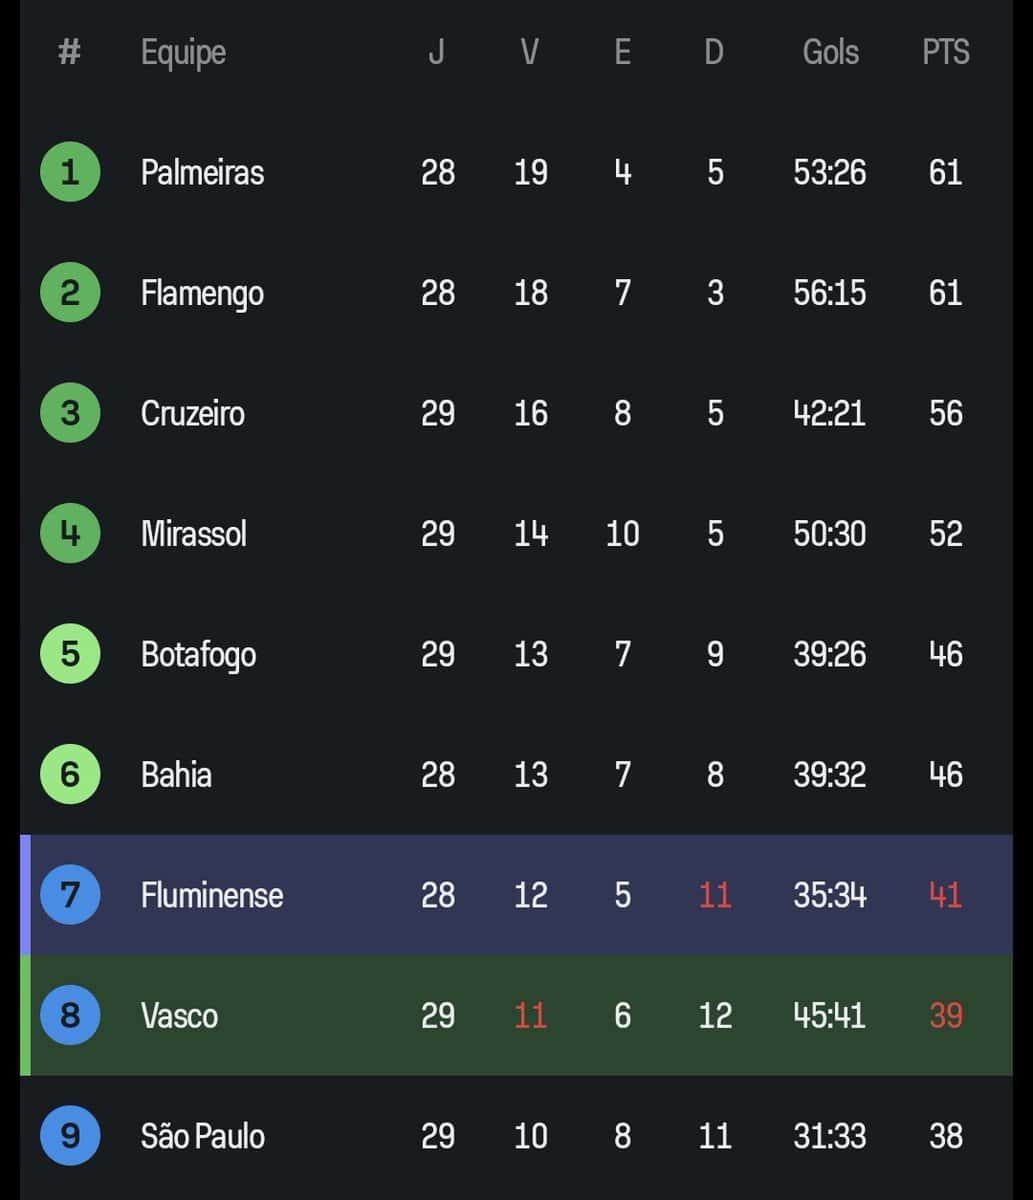Screen dimensions: 1033x1200
Task: Sort the table by the PTS column
Action: click(x=944, y=53)
